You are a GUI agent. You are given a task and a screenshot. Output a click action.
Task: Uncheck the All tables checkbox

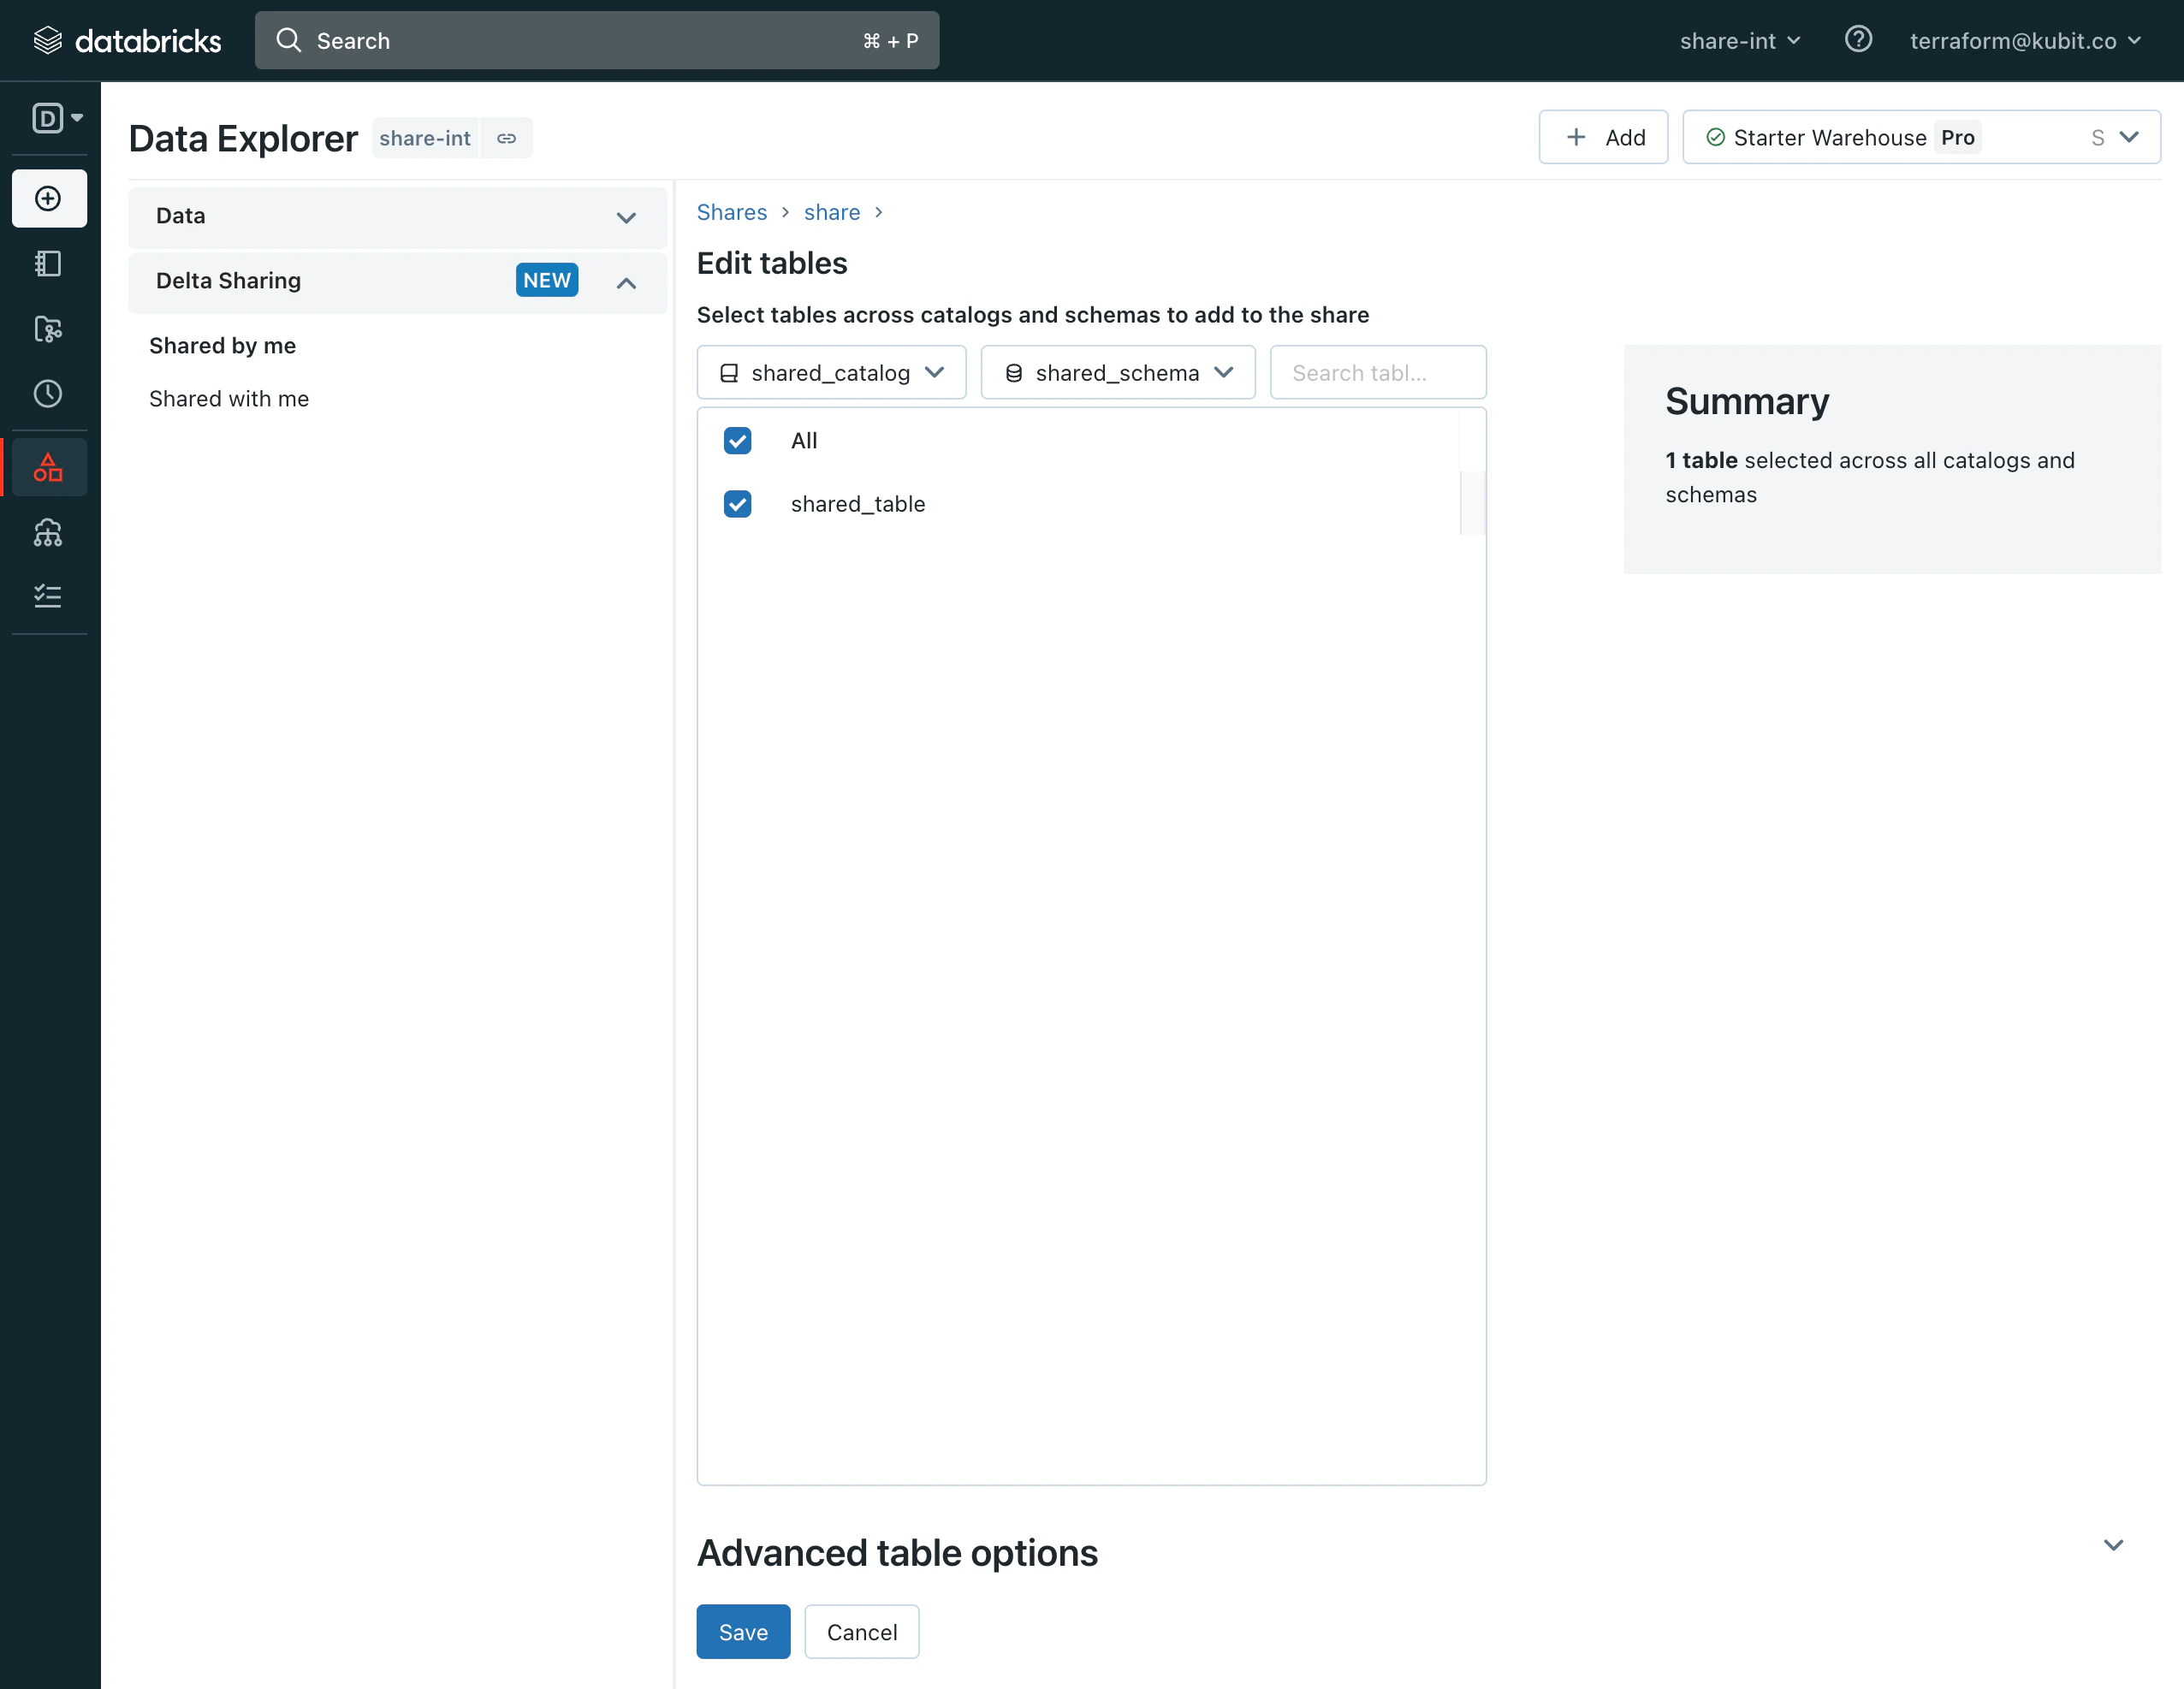tap(737, 441)
